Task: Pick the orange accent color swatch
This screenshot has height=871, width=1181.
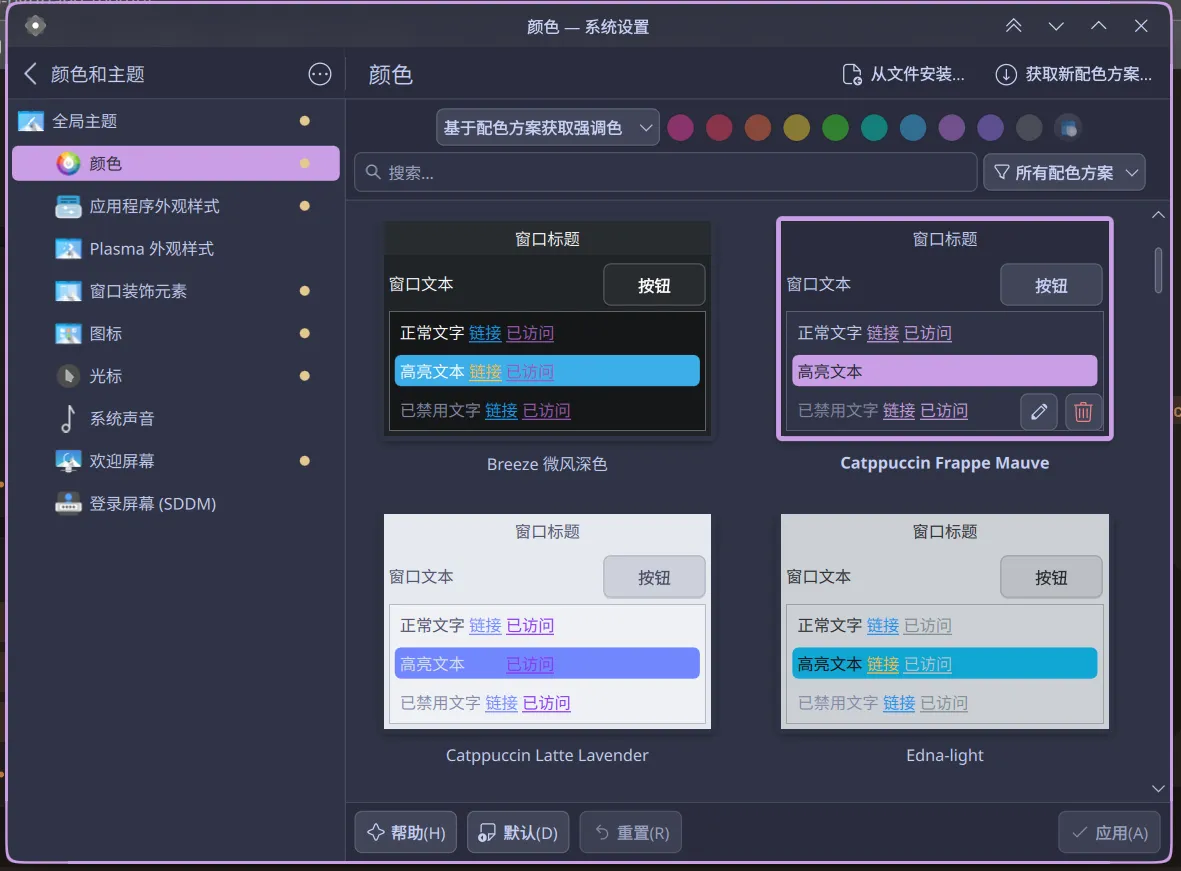Action: click(758, 128)
